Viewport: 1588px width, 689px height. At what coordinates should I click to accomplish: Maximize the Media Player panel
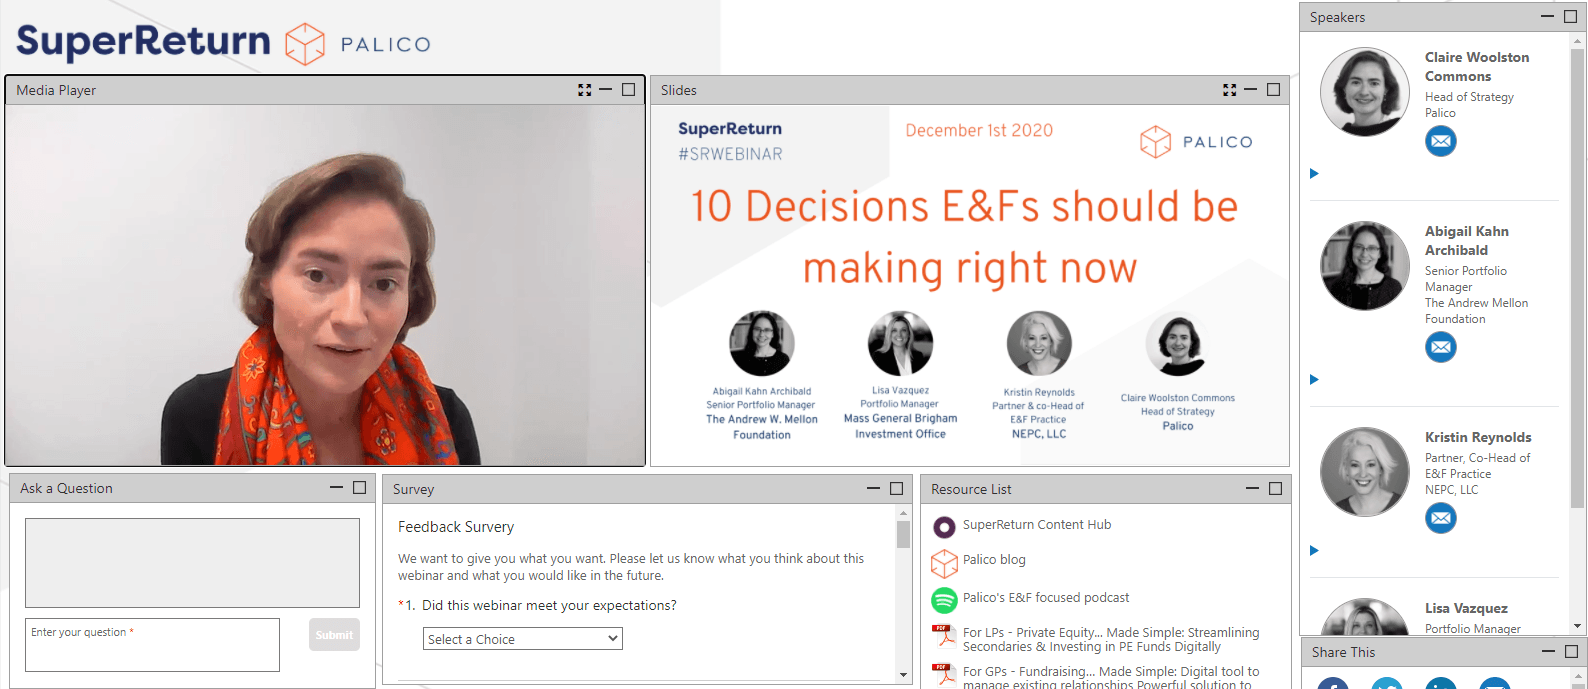(629, 90)
